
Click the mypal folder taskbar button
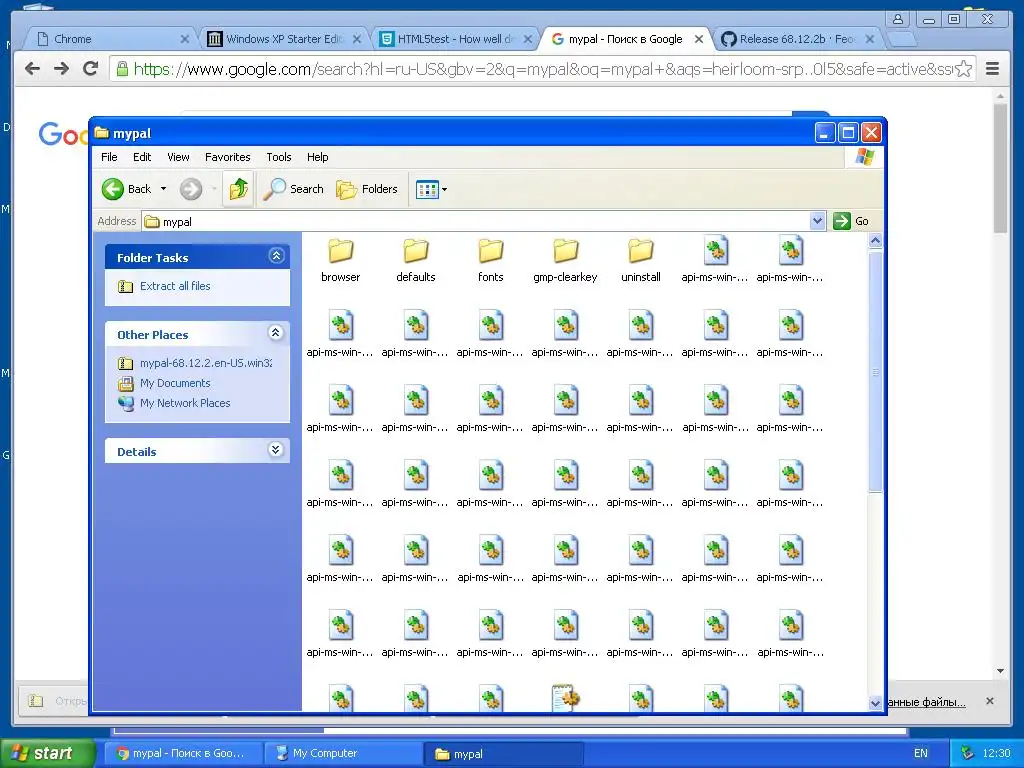click(503, 754)
